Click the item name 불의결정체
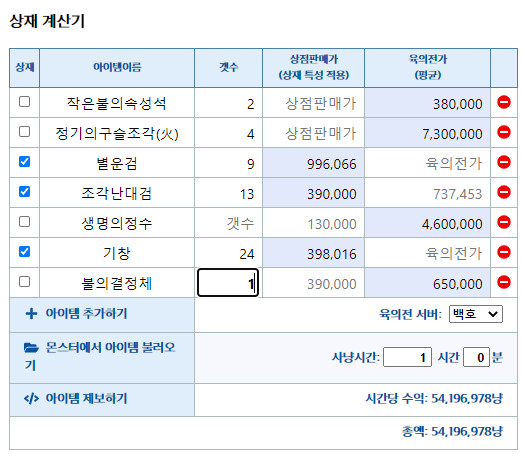 [117, 283]
